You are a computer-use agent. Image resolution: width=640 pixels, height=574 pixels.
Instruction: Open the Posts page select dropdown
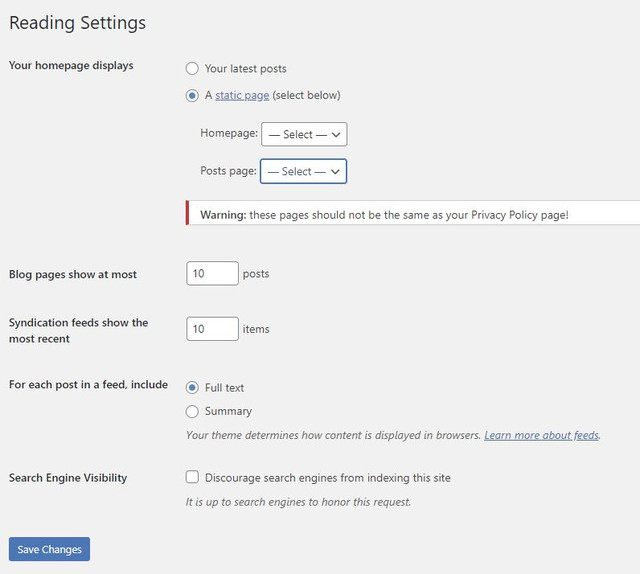(x=303, y=171)
